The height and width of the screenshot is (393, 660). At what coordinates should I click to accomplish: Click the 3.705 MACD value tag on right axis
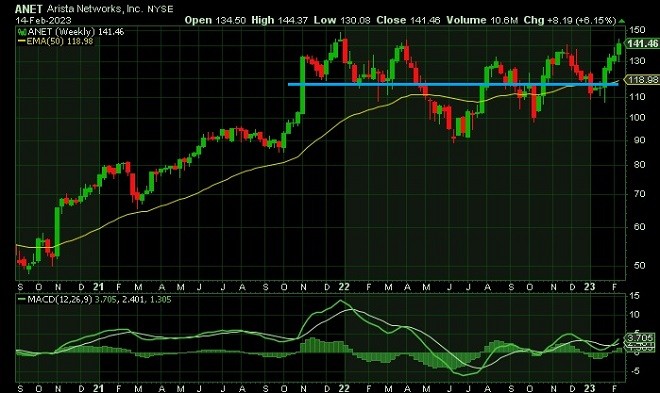coord(640,337)
